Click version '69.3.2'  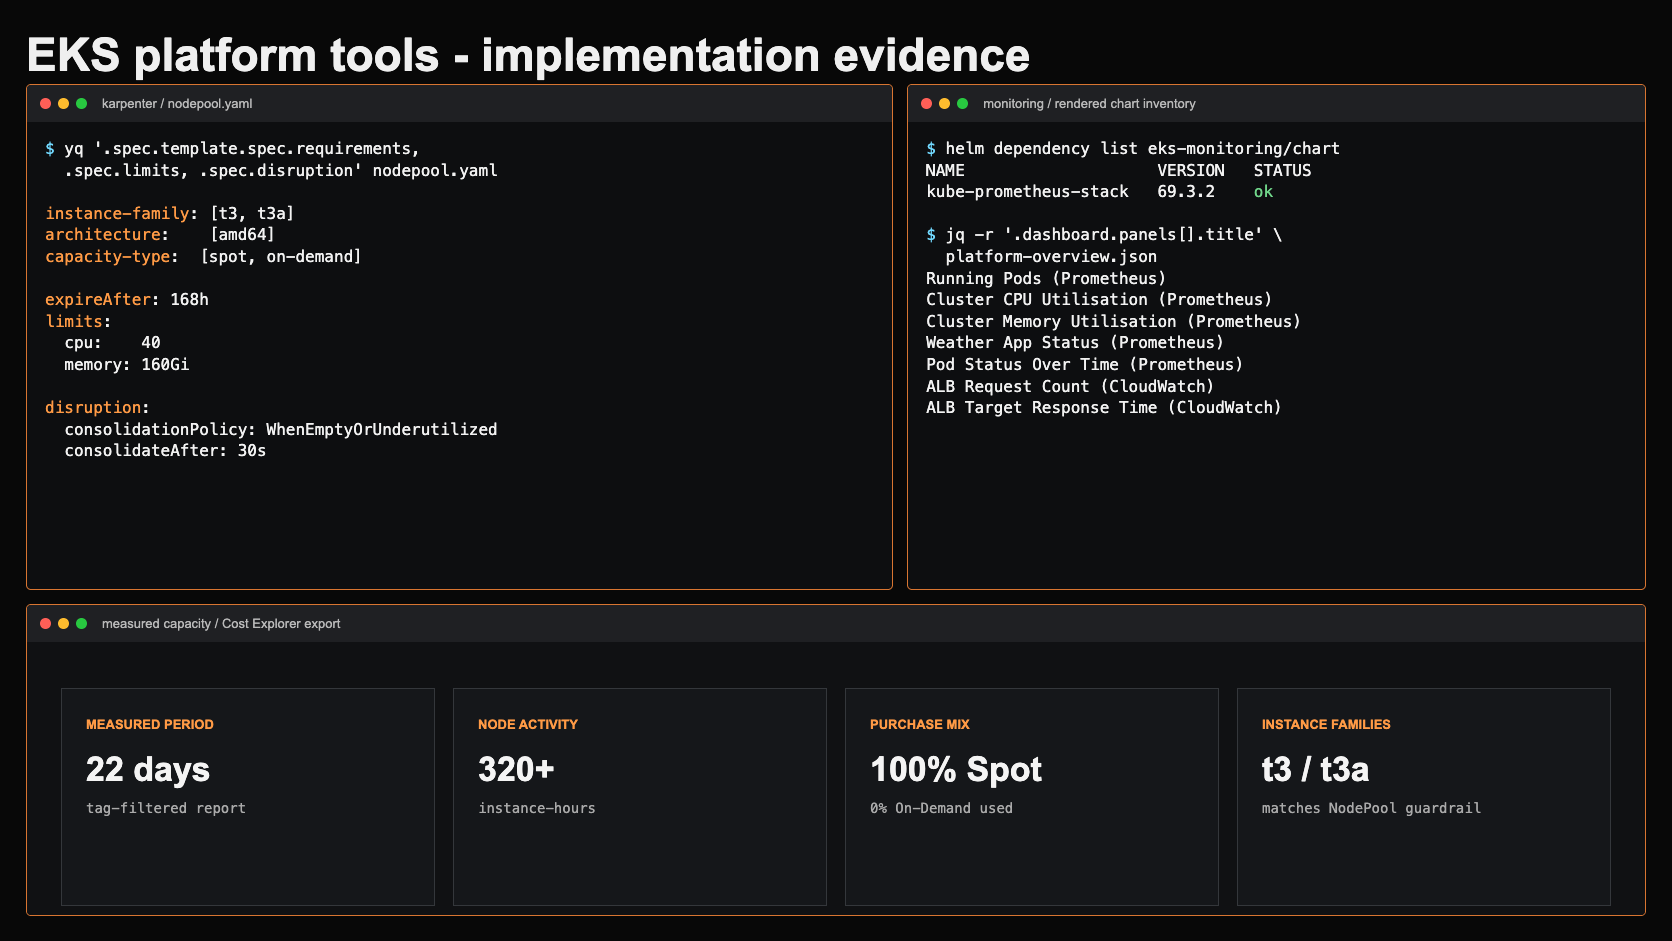pos(1186,191)
